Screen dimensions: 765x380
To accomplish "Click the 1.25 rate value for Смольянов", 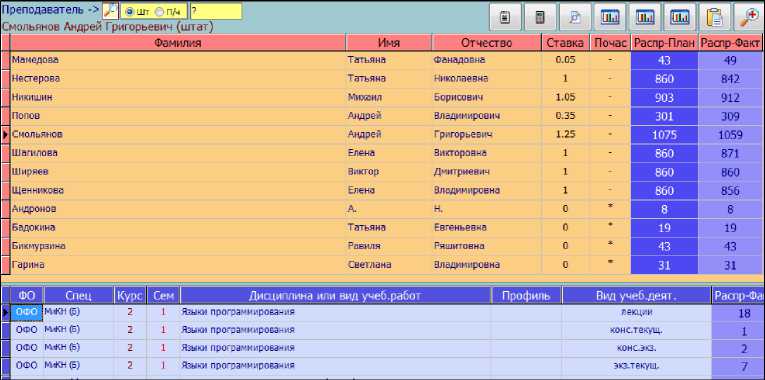I will point(565,134).
